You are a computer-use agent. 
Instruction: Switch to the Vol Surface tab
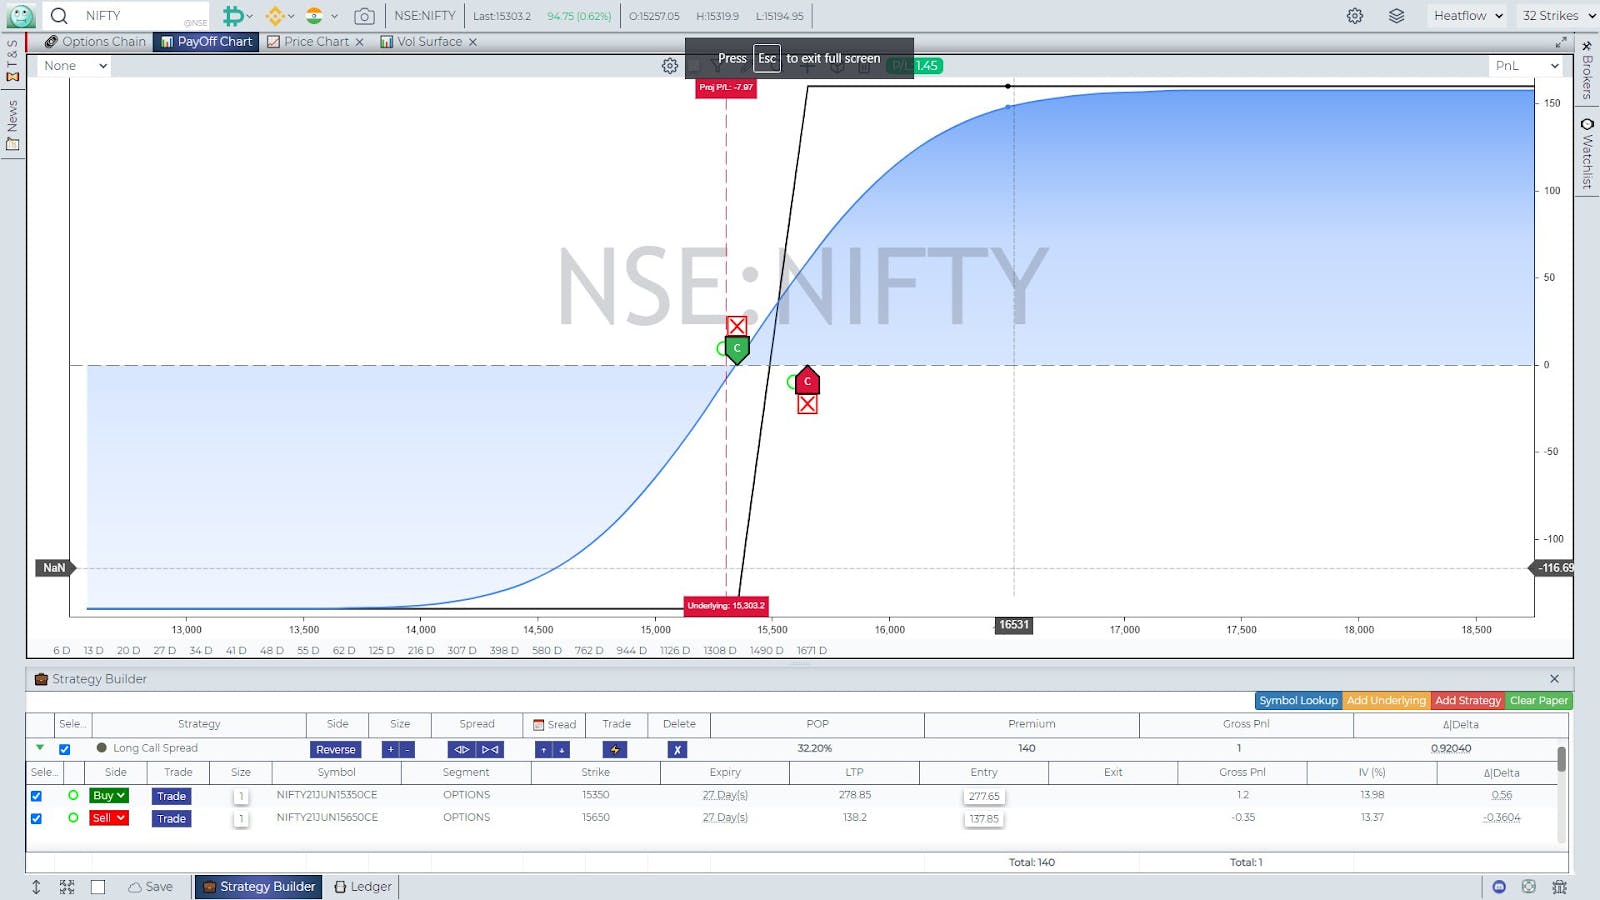421,42
